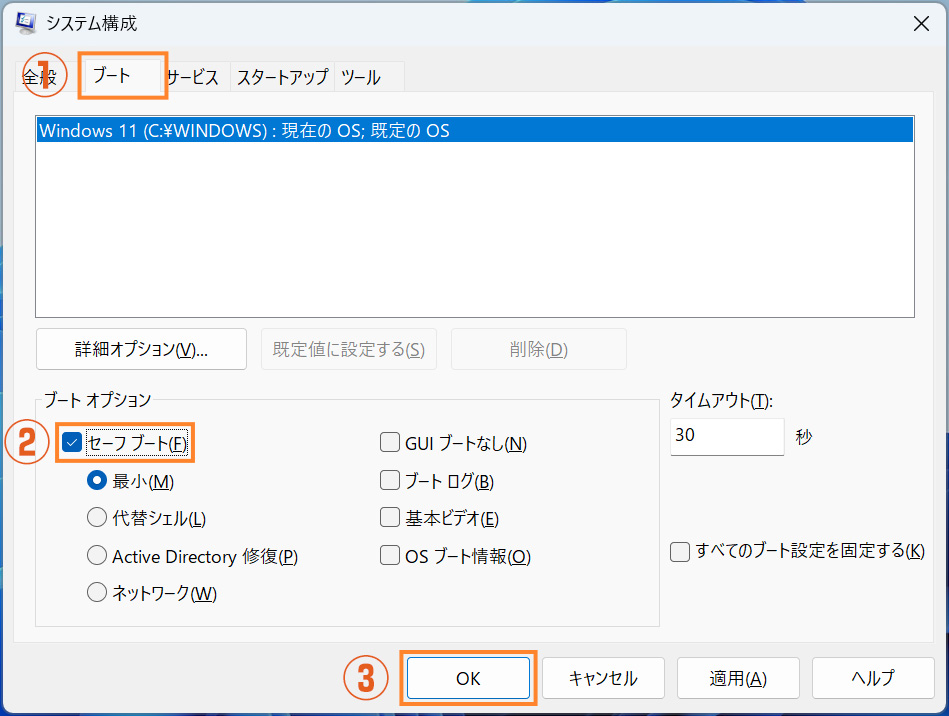Select the ネットワーク(W) radio option
Screen dimensions: 949x716
pyautogui.click(x=97, y=593)
